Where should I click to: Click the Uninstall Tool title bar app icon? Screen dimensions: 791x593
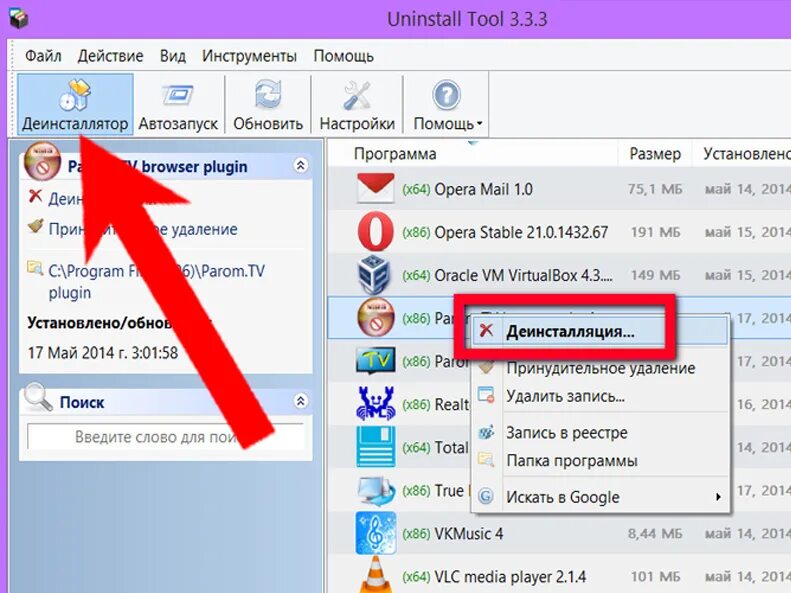click(x=19, y=19)
